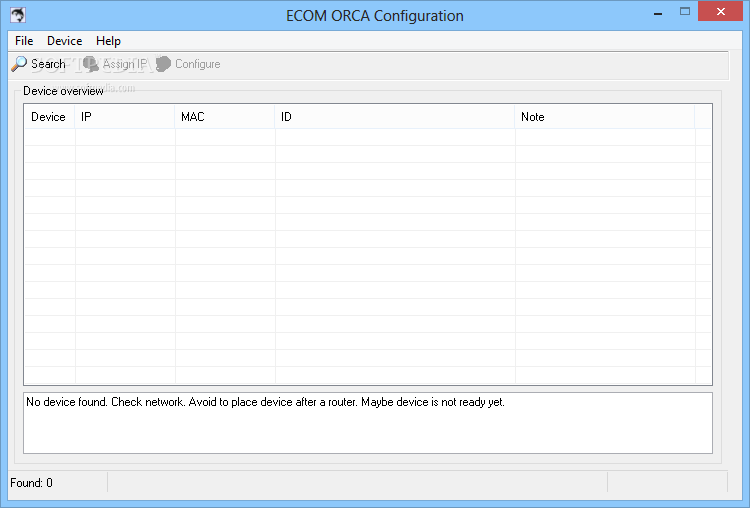750x508 pixels.
Task: Close the ECOM ORCA Configuration window
Action: point(721,11)
